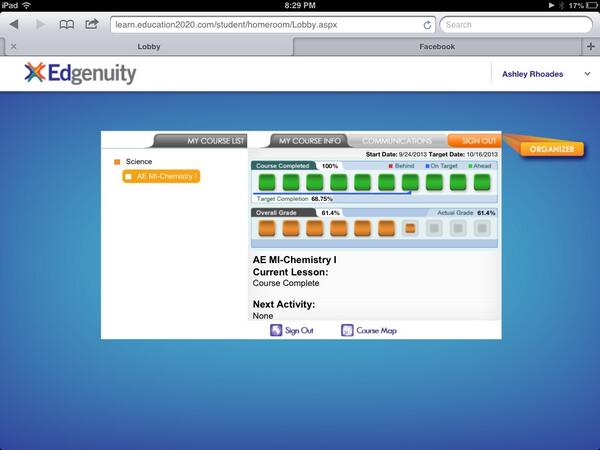
Task: Switch to the Lobby browser tab
Action: 148,47
